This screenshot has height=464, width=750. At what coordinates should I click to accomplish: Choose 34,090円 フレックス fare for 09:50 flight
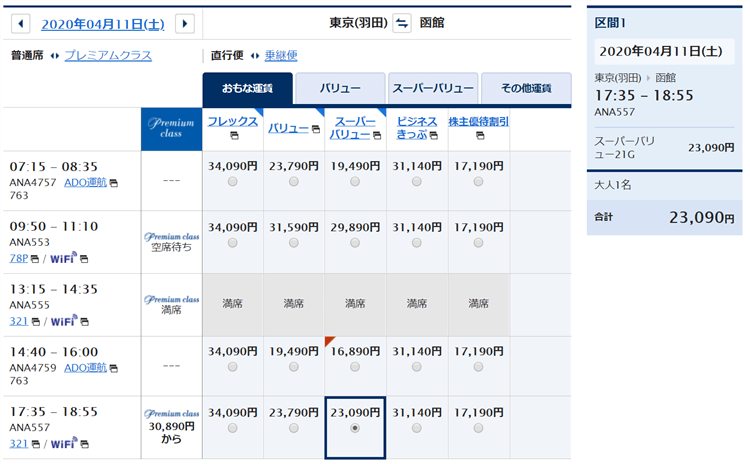(x=233, y=243)
